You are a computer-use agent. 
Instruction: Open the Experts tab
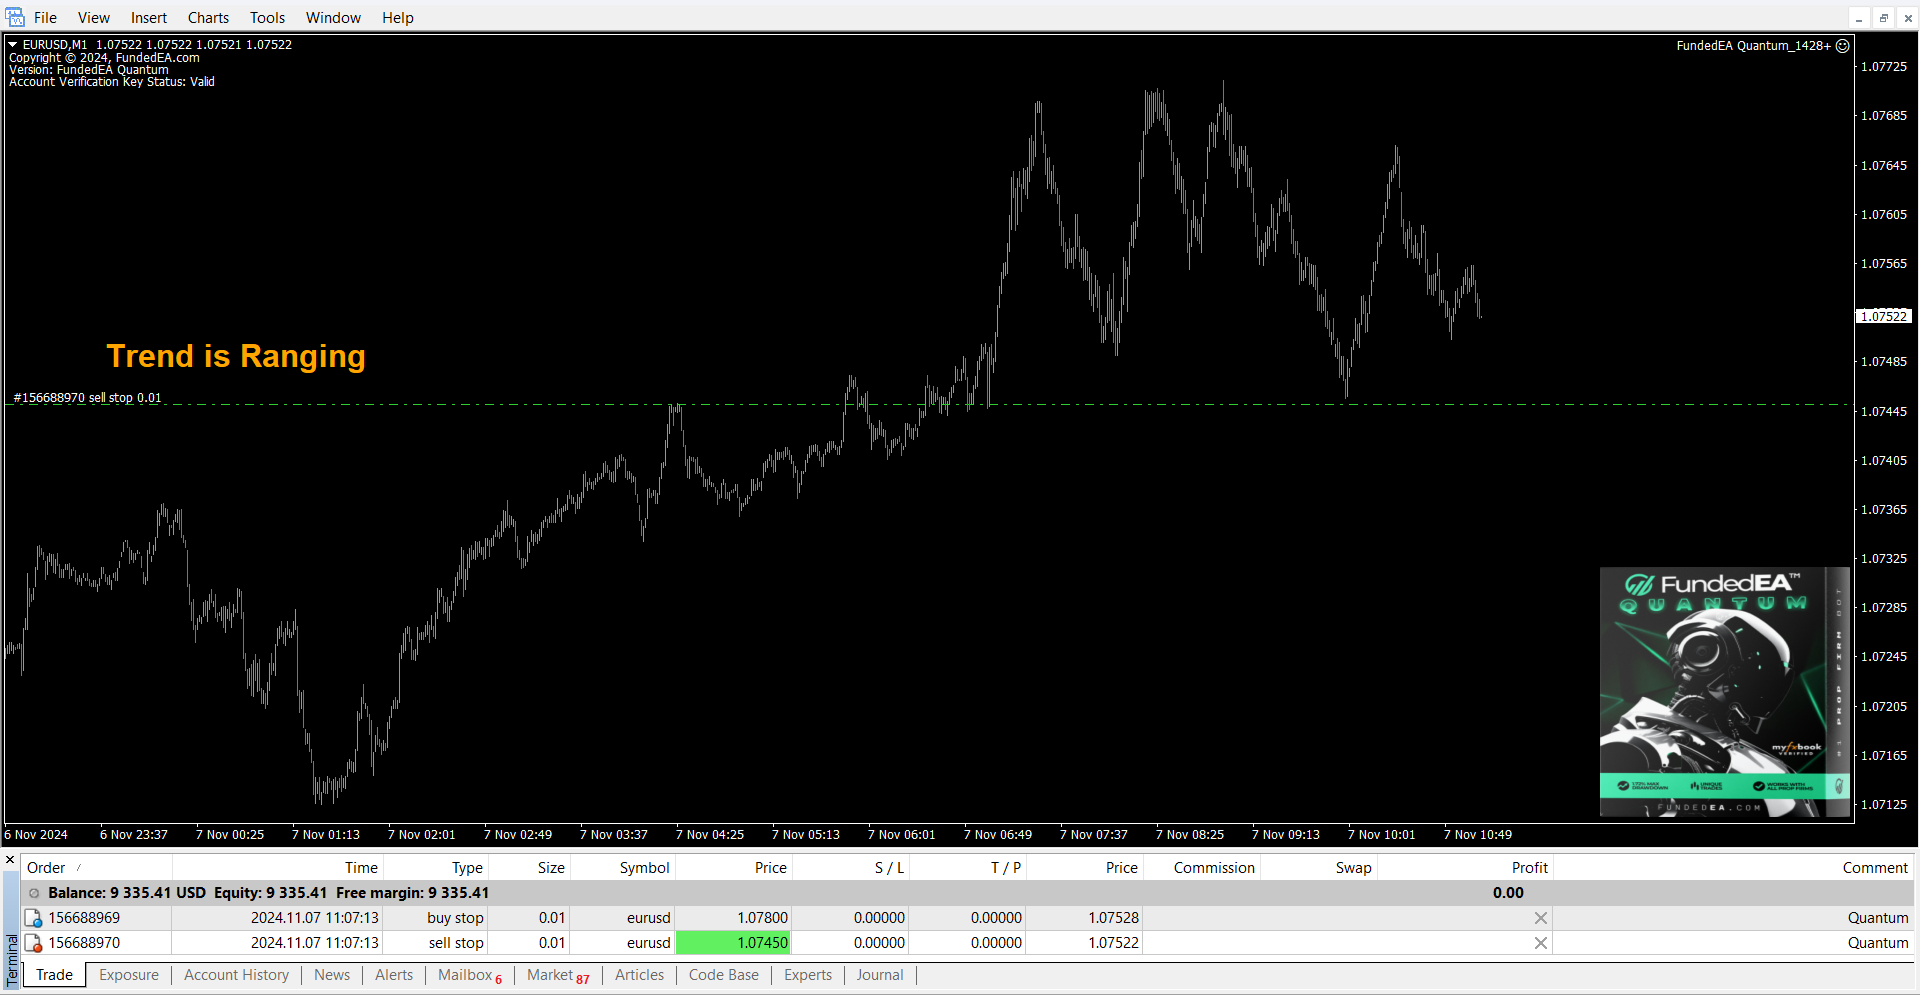tap(807, 975)
